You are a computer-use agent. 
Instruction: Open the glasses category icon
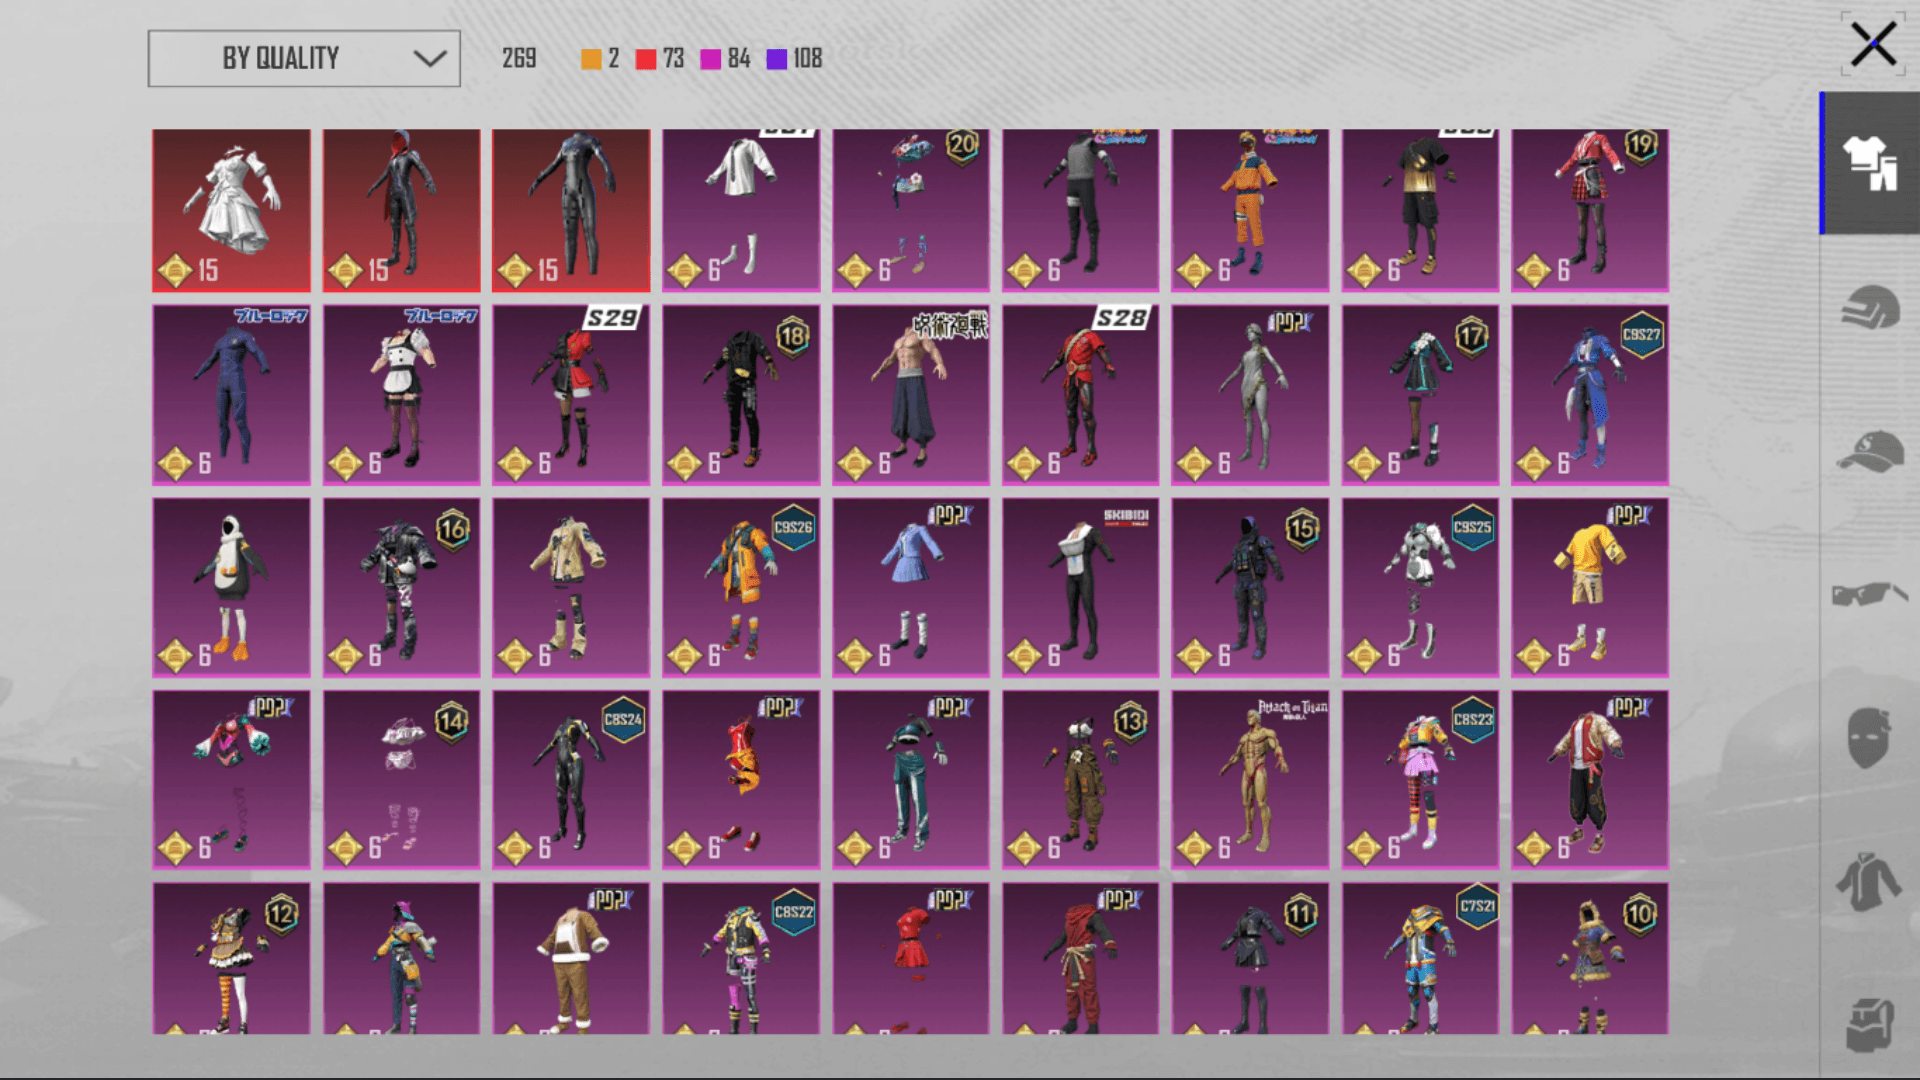(1870, 594)
